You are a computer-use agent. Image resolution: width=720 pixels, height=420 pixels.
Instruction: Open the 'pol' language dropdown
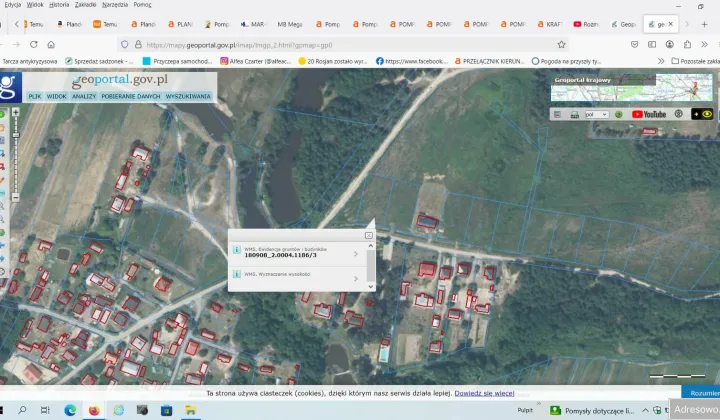597,114
